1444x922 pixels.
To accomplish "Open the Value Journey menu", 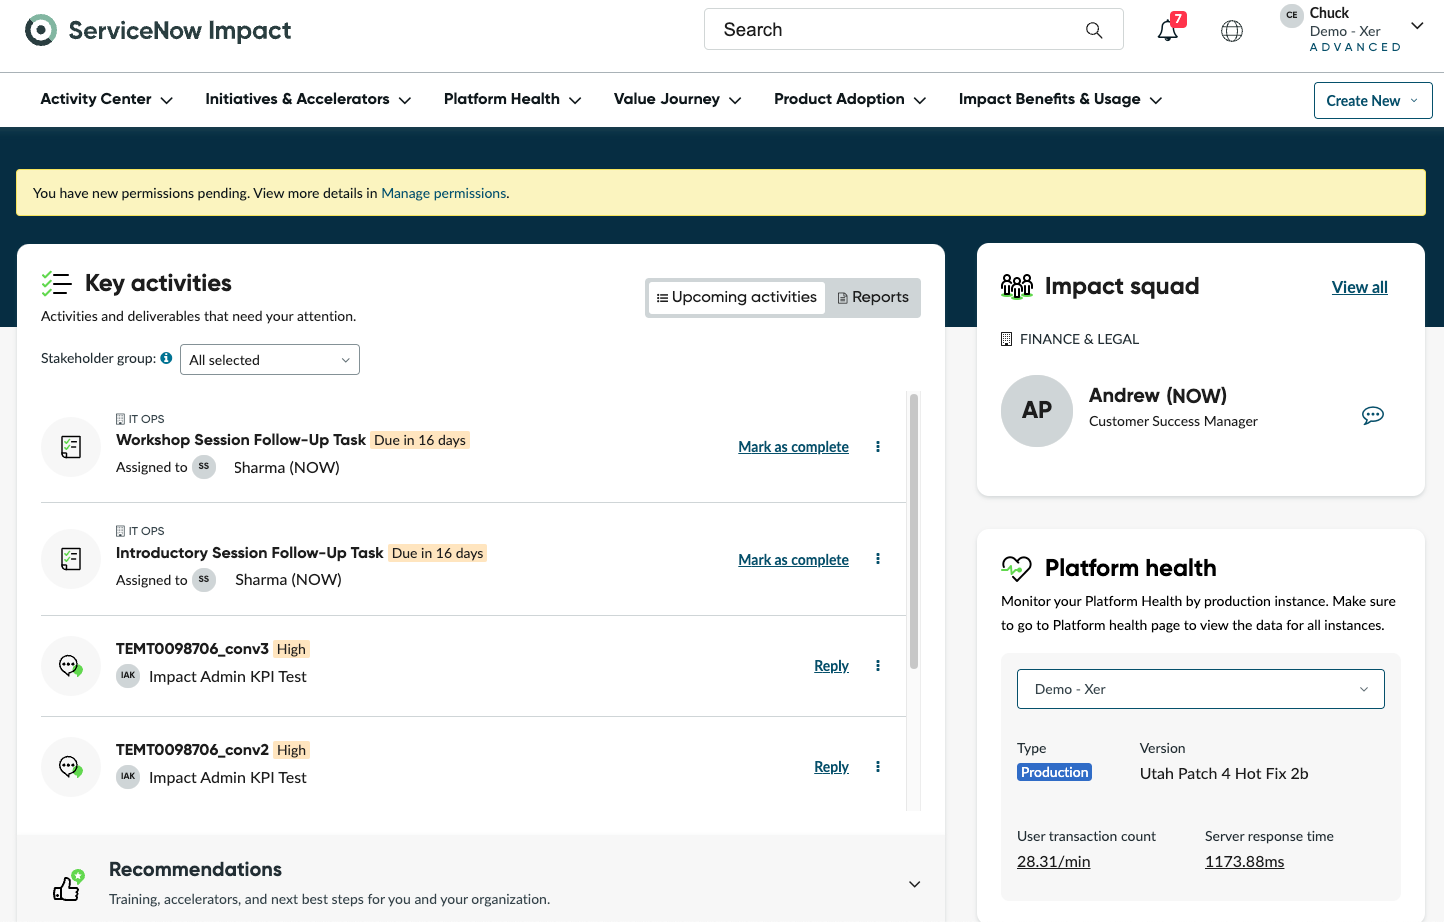I will (x=678, y=99).
